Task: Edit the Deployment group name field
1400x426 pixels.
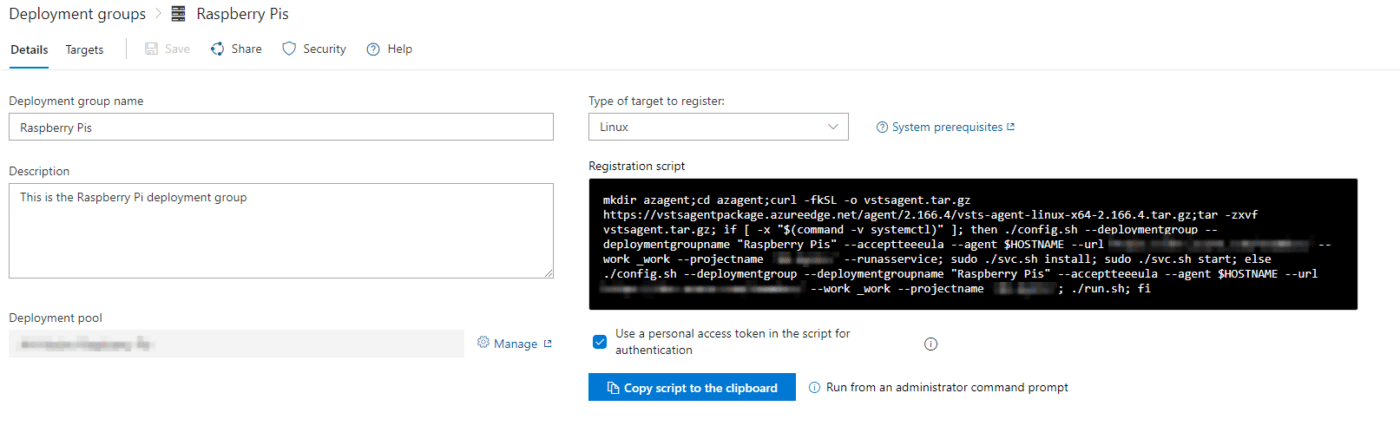Action: [x=281, y=127]
